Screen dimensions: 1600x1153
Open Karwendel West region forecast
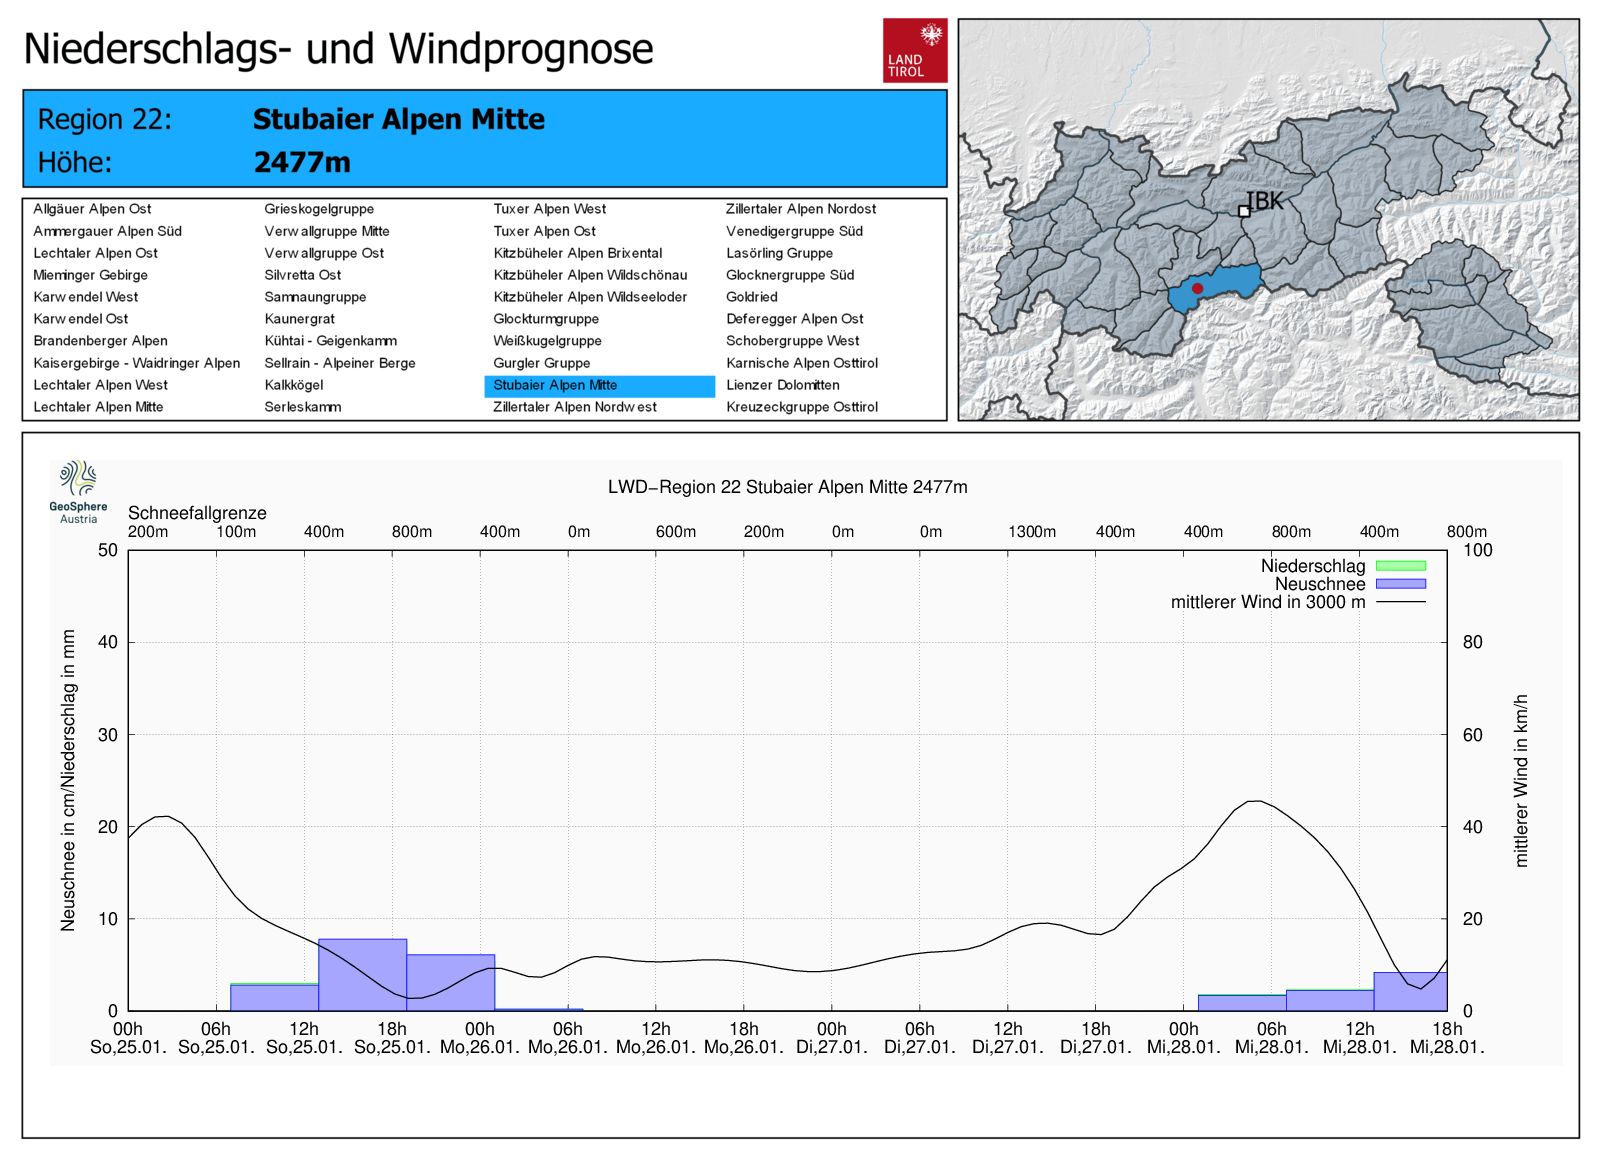point(85,297)
